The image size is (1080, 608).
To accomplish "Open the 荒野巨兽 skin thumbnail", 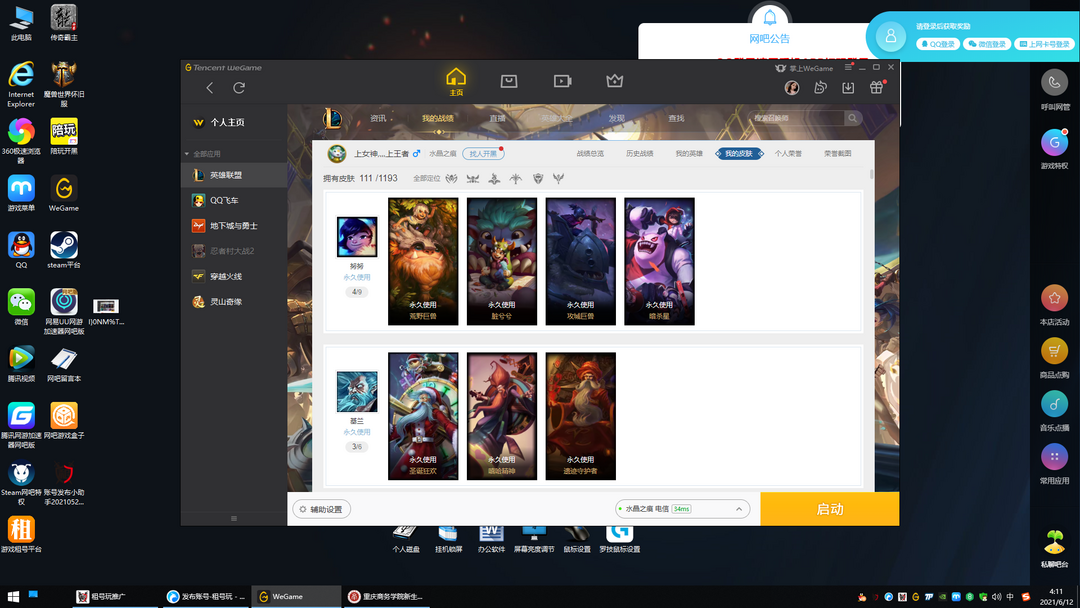I will (423, 262).
